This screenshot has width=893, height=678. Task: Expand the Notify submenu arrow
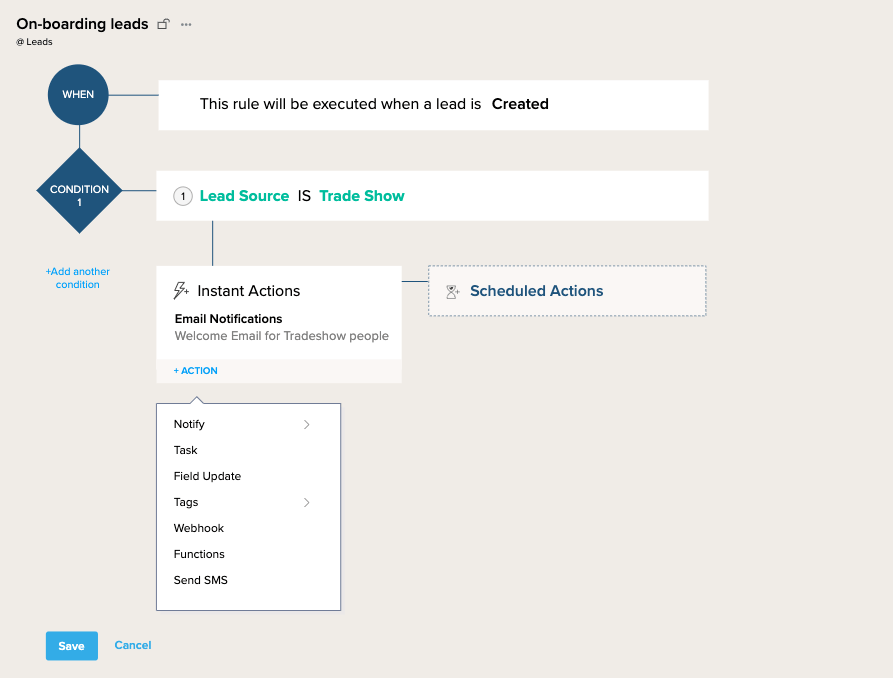[x=307, y=425]
